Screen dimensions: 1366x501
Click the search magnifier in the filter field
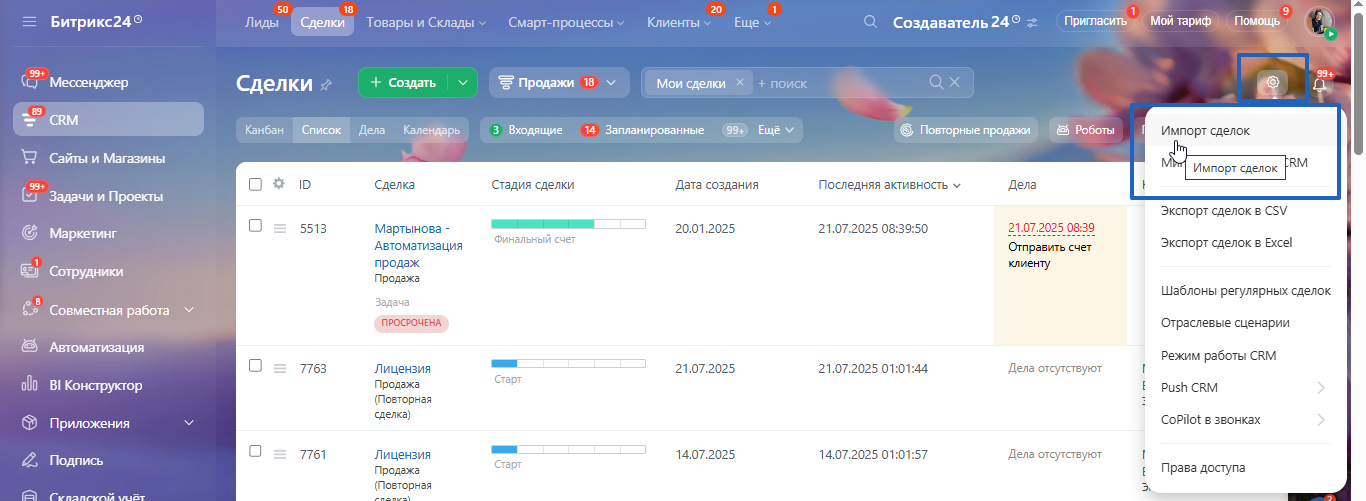click(936, 83)
